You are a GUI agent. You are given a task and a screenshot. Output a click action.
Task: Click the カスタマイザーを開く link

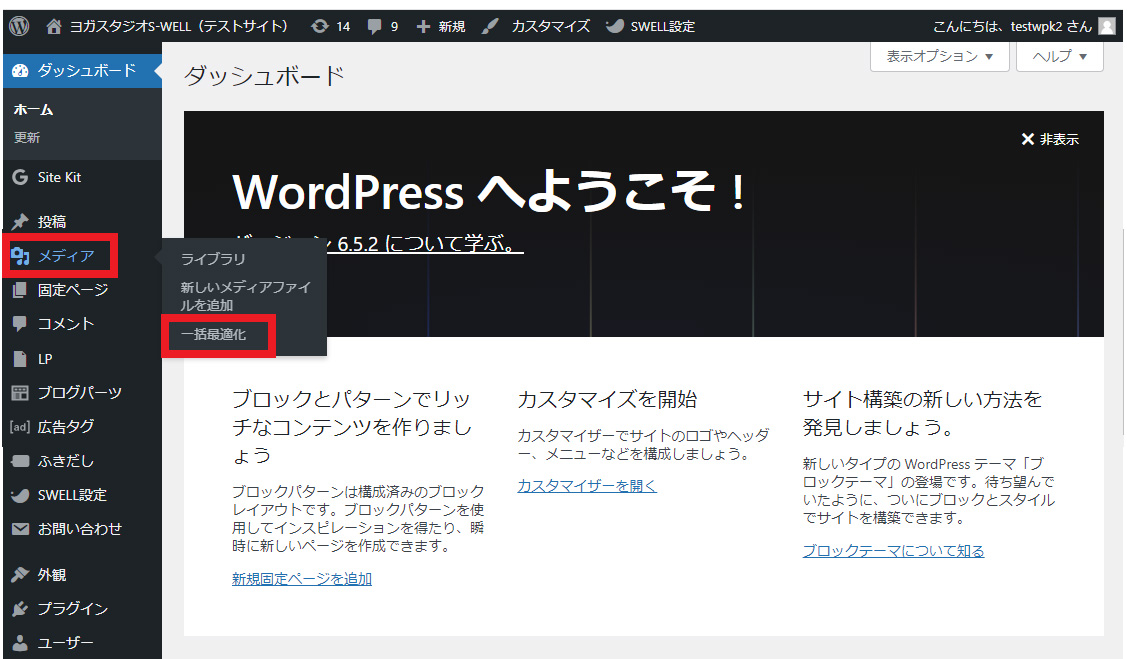[x=587, y=486]
